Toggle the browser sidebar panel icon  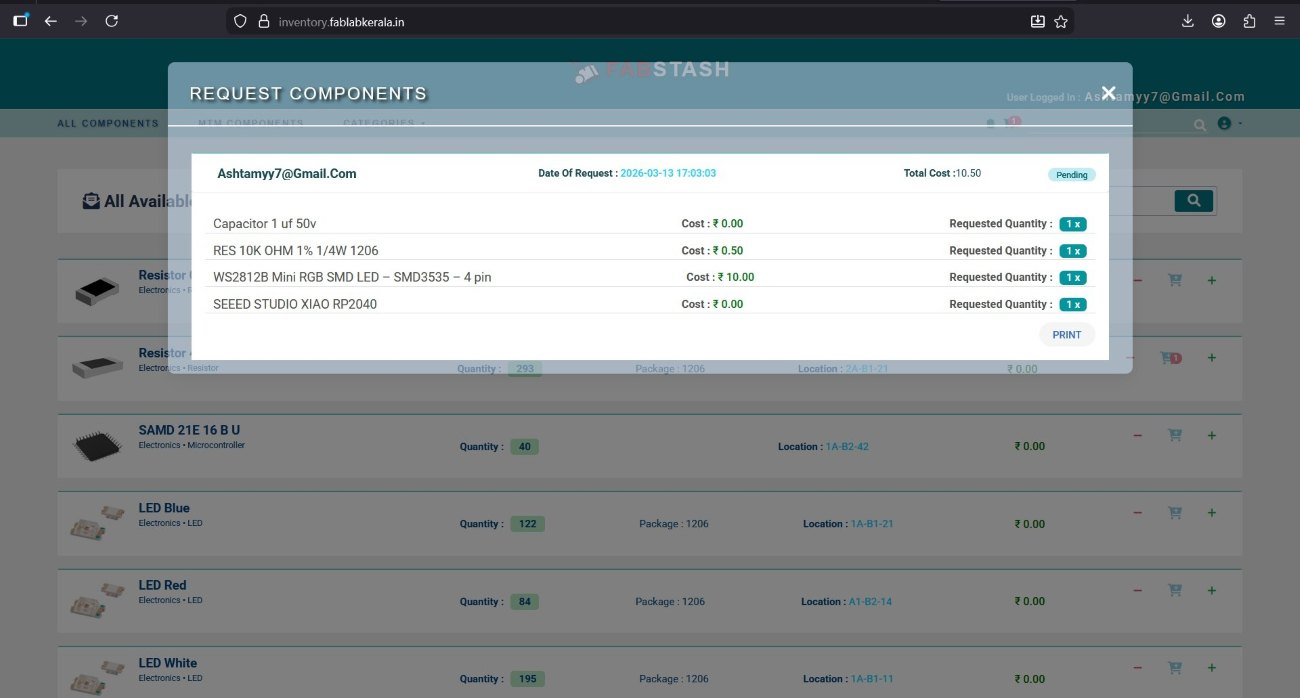tap(21, 21)
